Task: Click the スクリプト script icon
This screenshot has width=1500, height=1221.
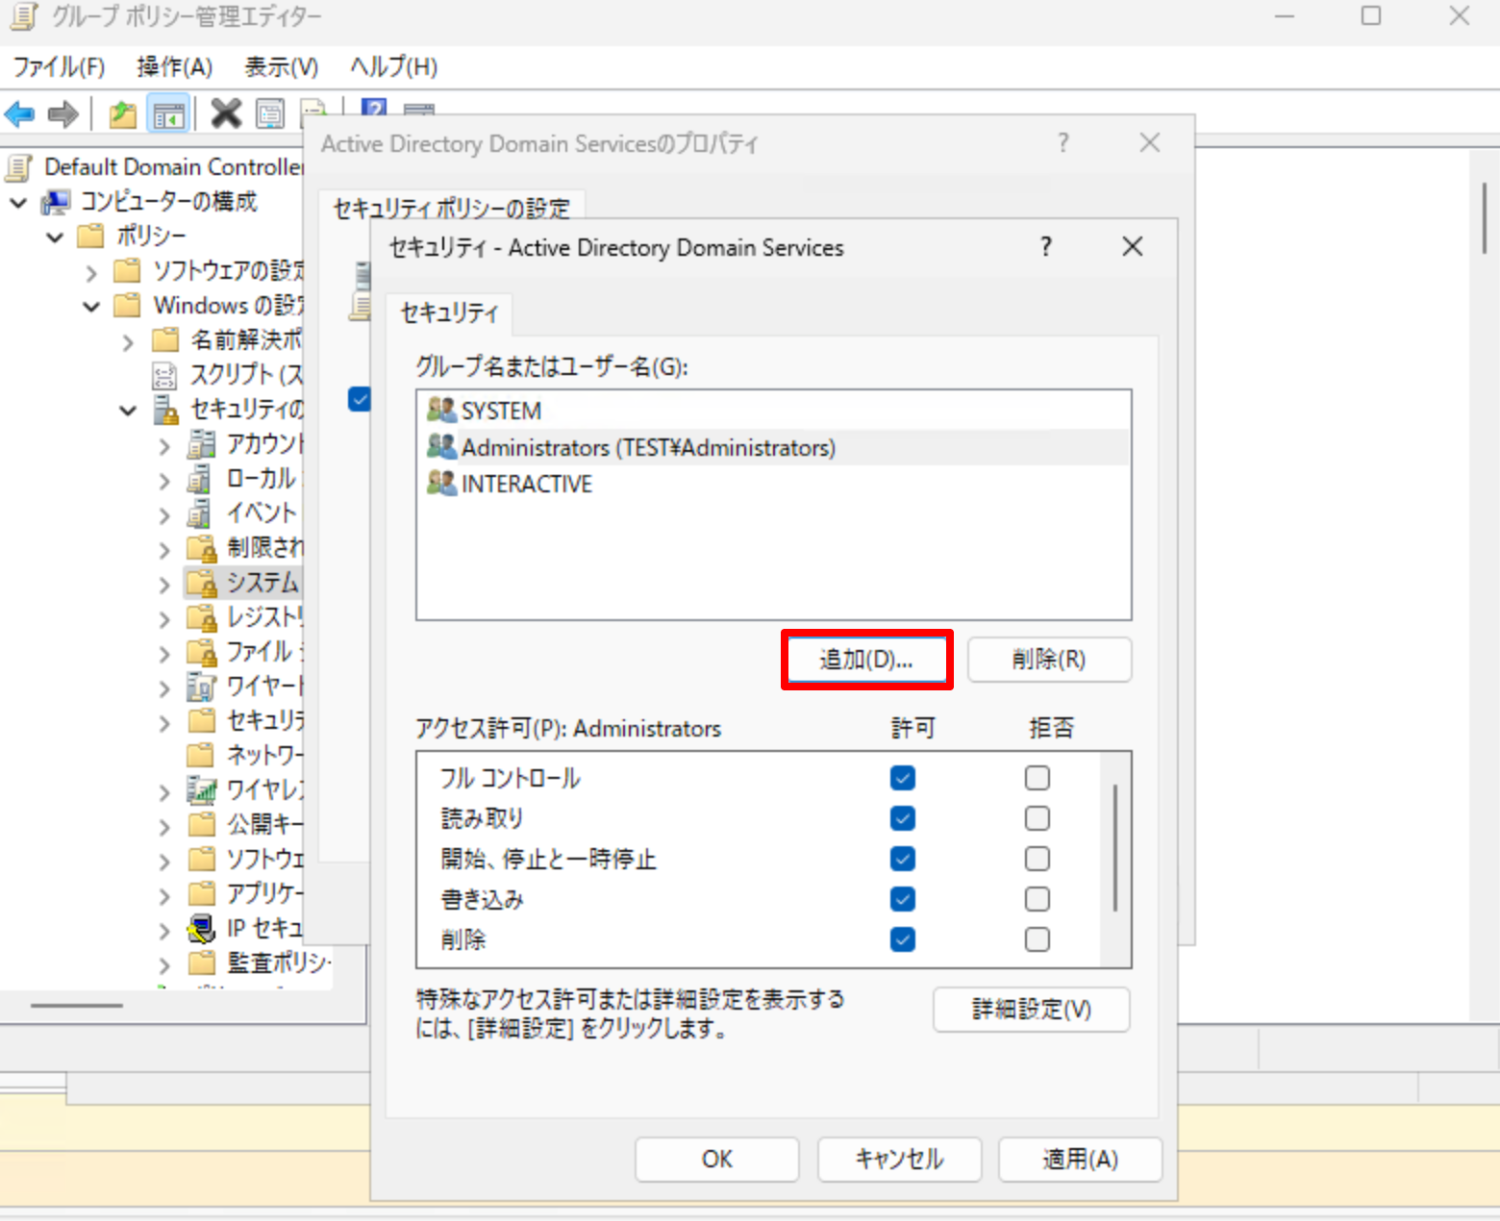Action: tap(164, 375)
